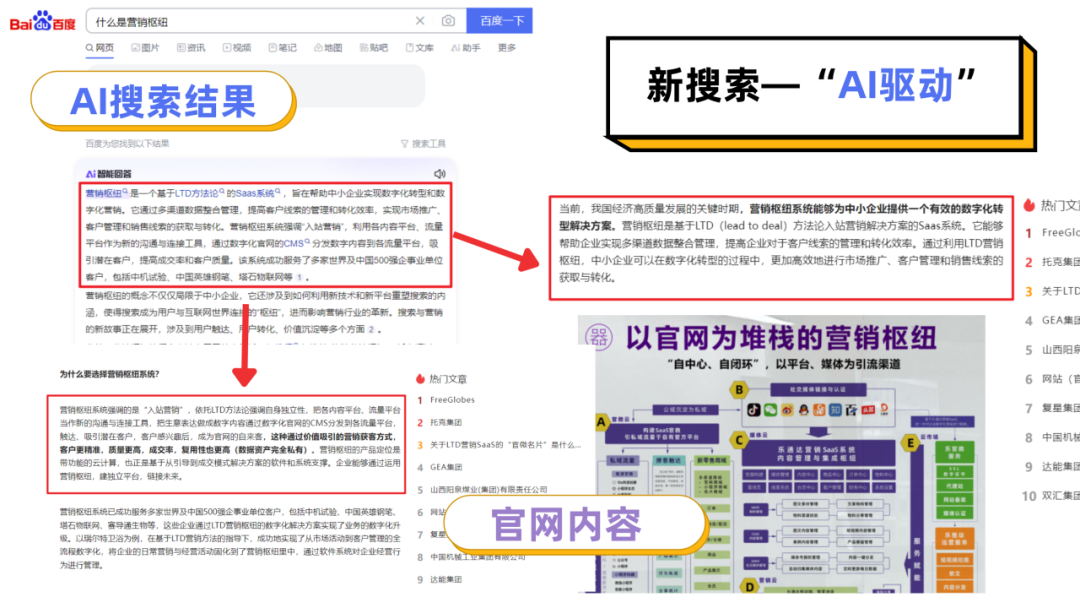Click the Weibo icon in the infographic
The width and height of the screenshot is (1080, 608).
coord(787,410)
